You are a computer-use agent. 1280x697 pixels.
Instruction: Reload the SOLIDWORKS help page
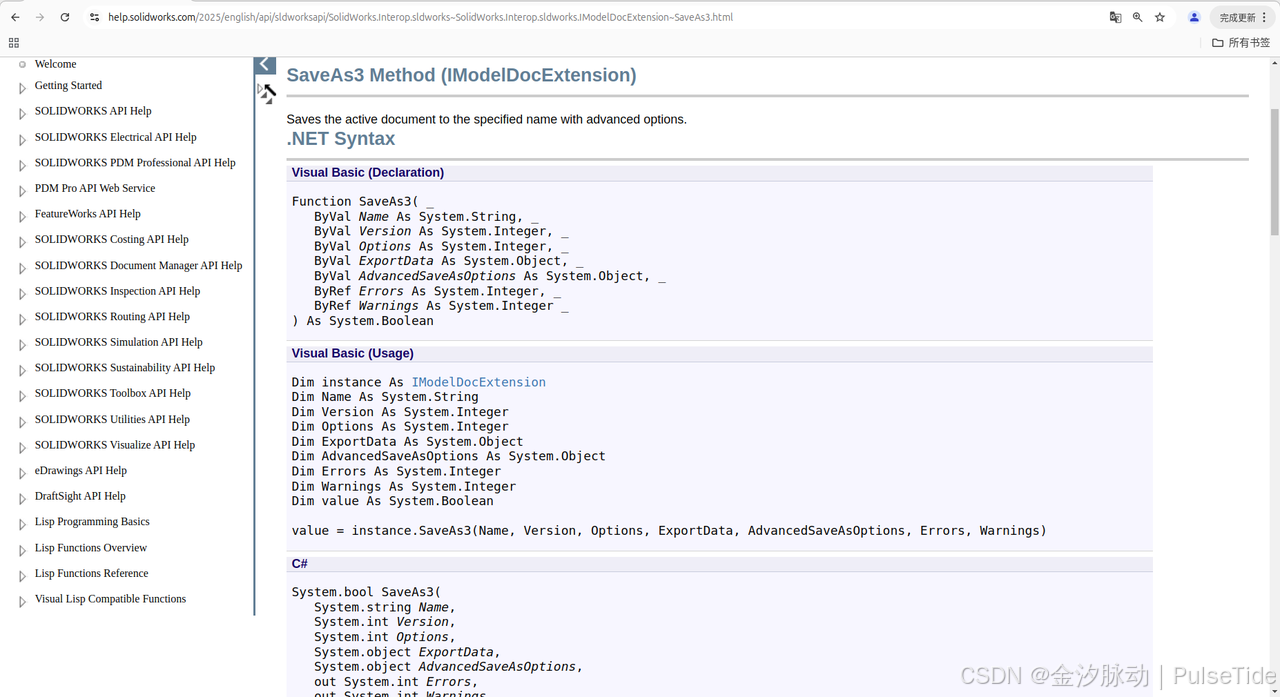point(65,17)
